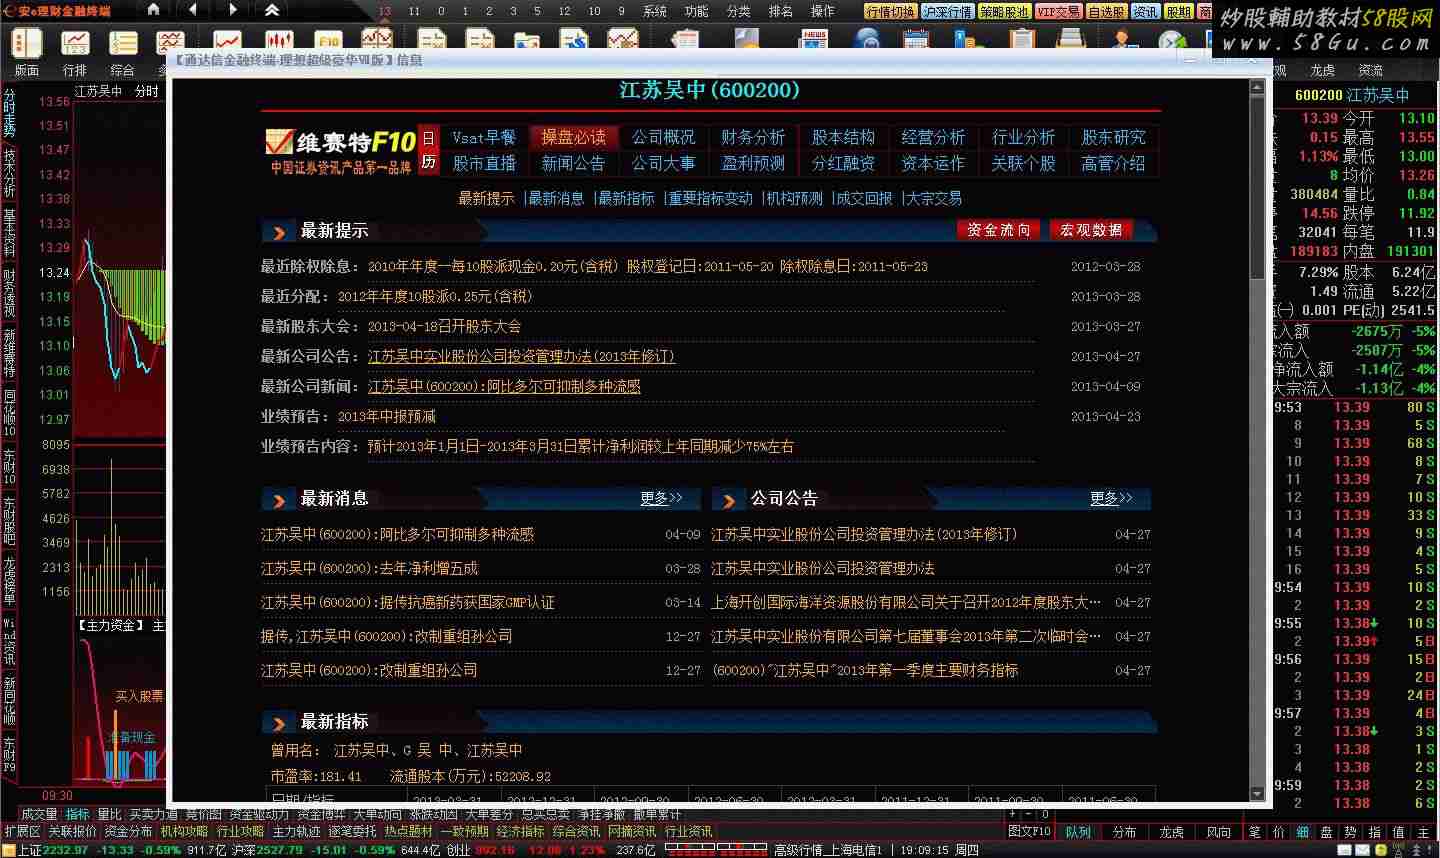Image resolution: width=1440 pixels, height=858 pixels.
Task: Click the 资金流向 red button
Action: (x=998, y=230)
